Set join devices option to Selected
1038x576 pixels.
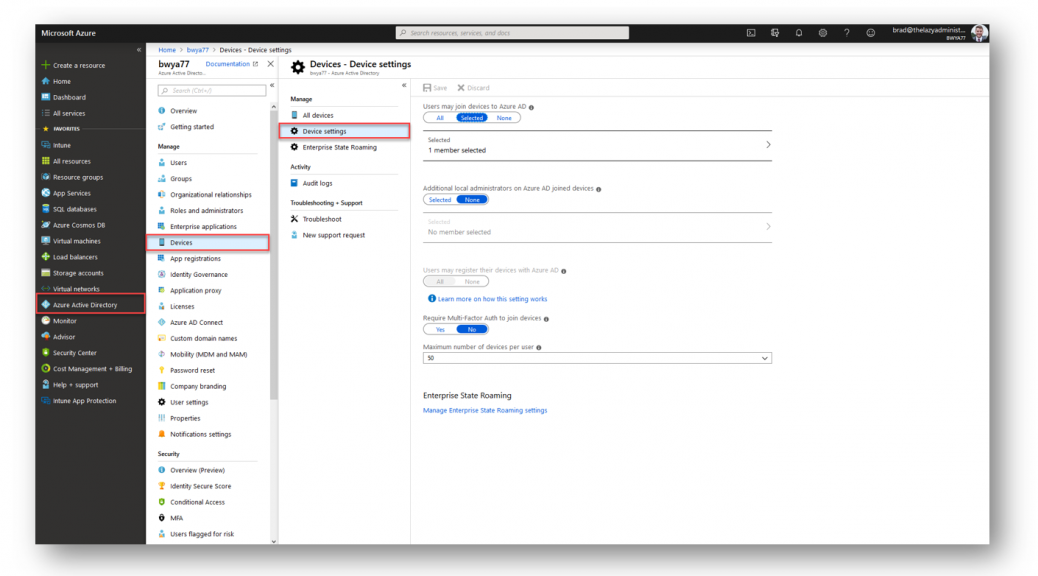coord(471,118)
